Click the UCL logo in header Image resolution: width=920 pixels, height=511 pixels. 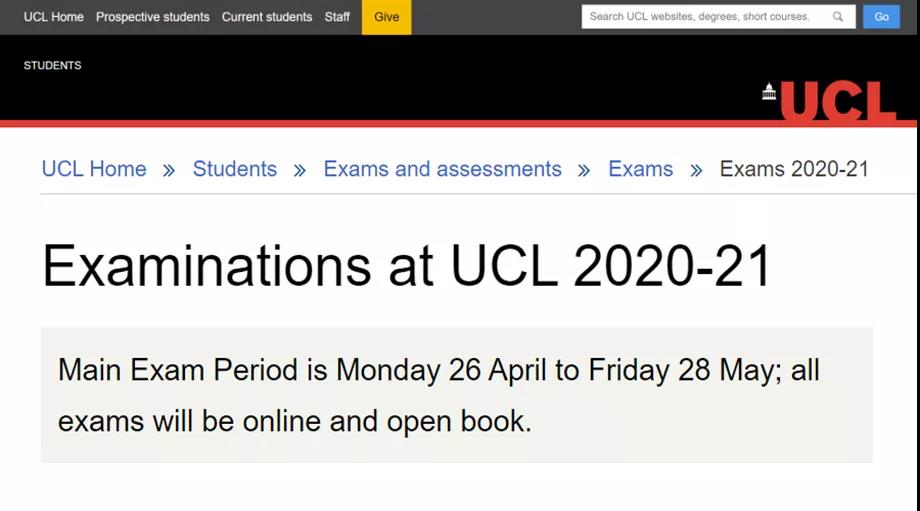tap(838, 102)
